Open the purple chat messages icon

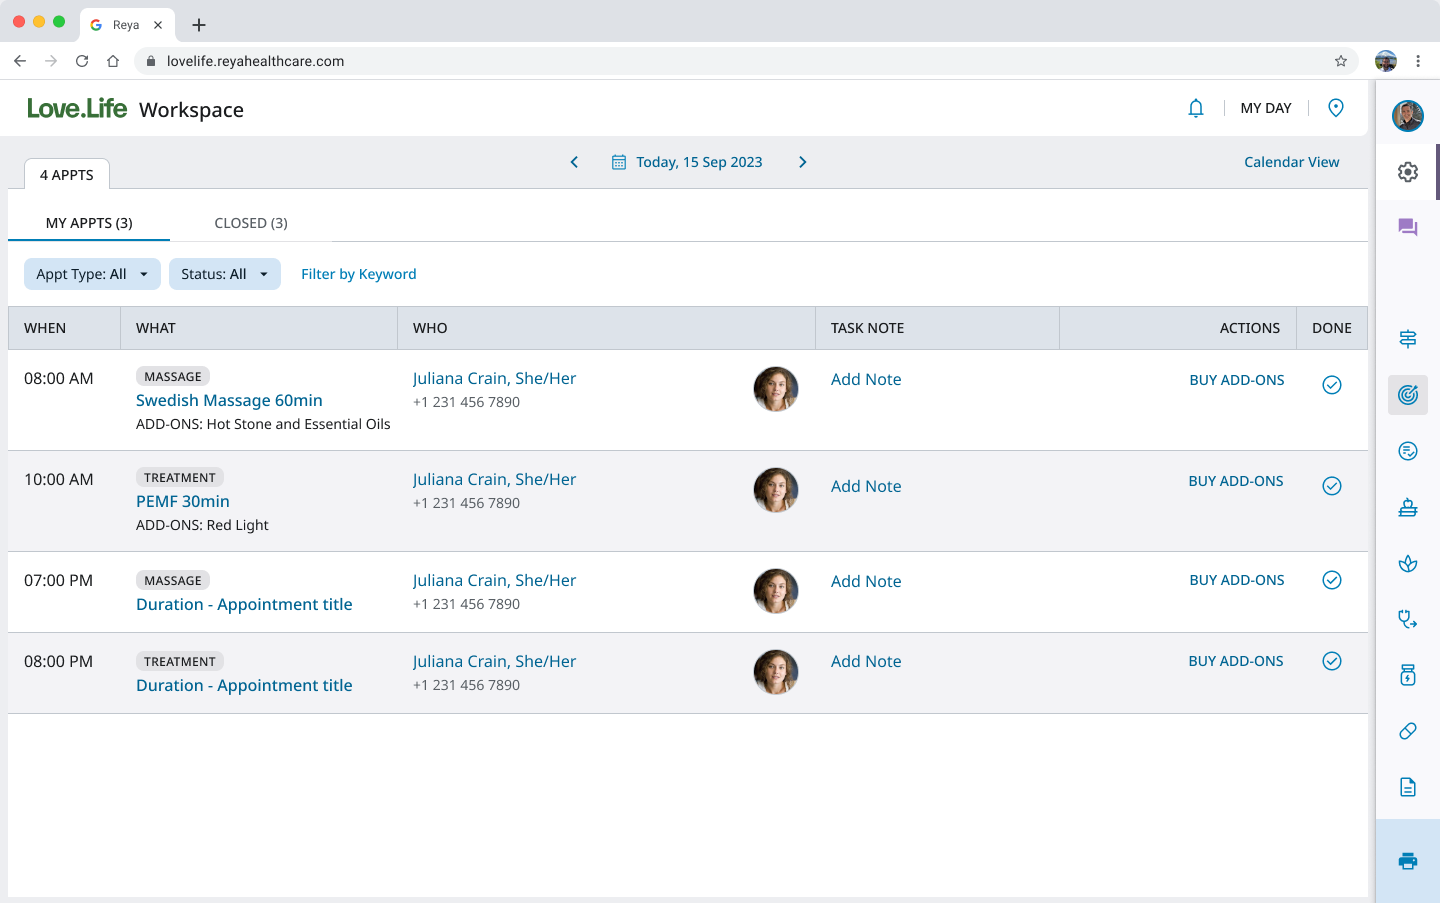coord(1407,228)
